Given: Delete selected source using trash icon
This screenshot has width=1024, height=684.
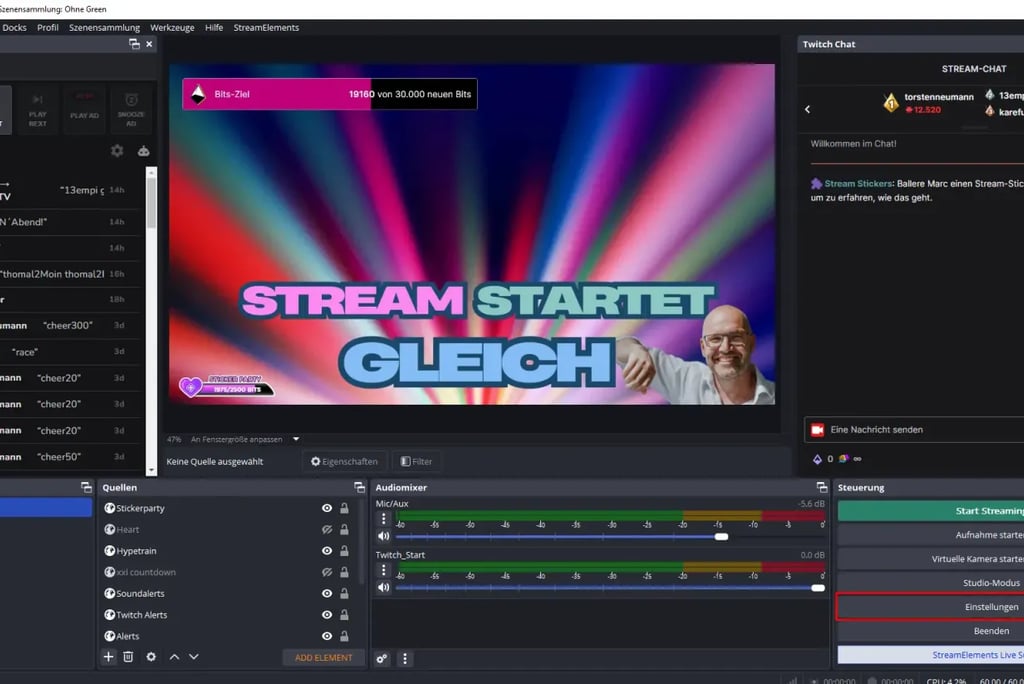Looking at the screenshot, I should coord(129,657).
